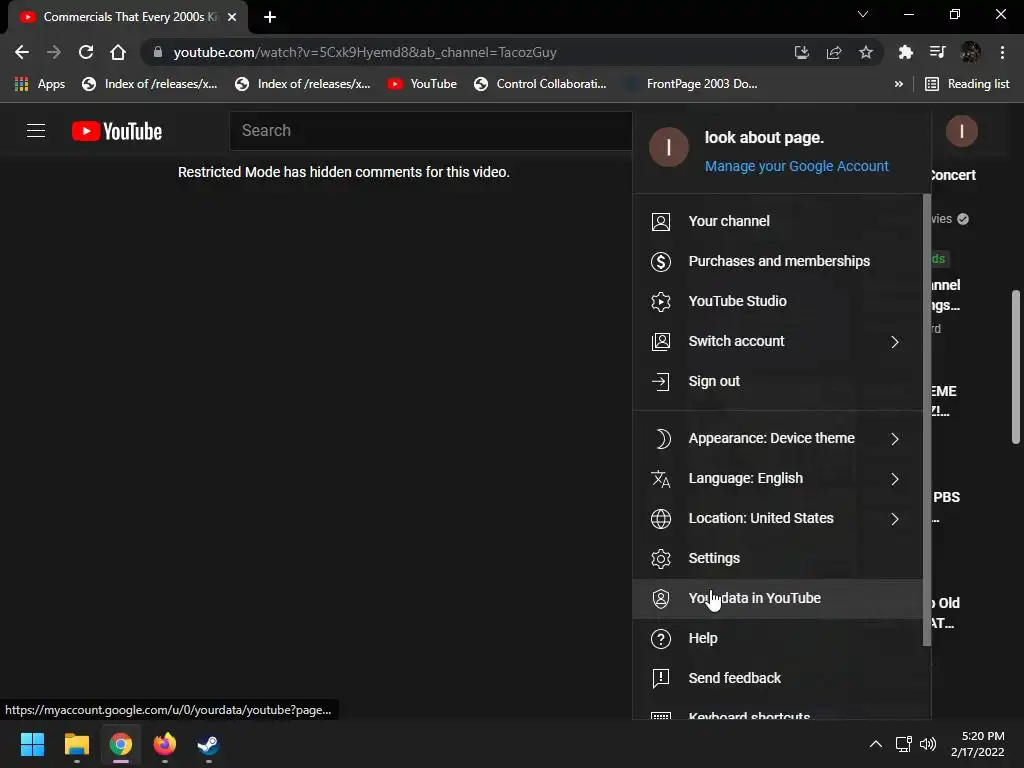Open the media controls icon in the toolbar
The image size is (1024, 768).
coord(937,52)
